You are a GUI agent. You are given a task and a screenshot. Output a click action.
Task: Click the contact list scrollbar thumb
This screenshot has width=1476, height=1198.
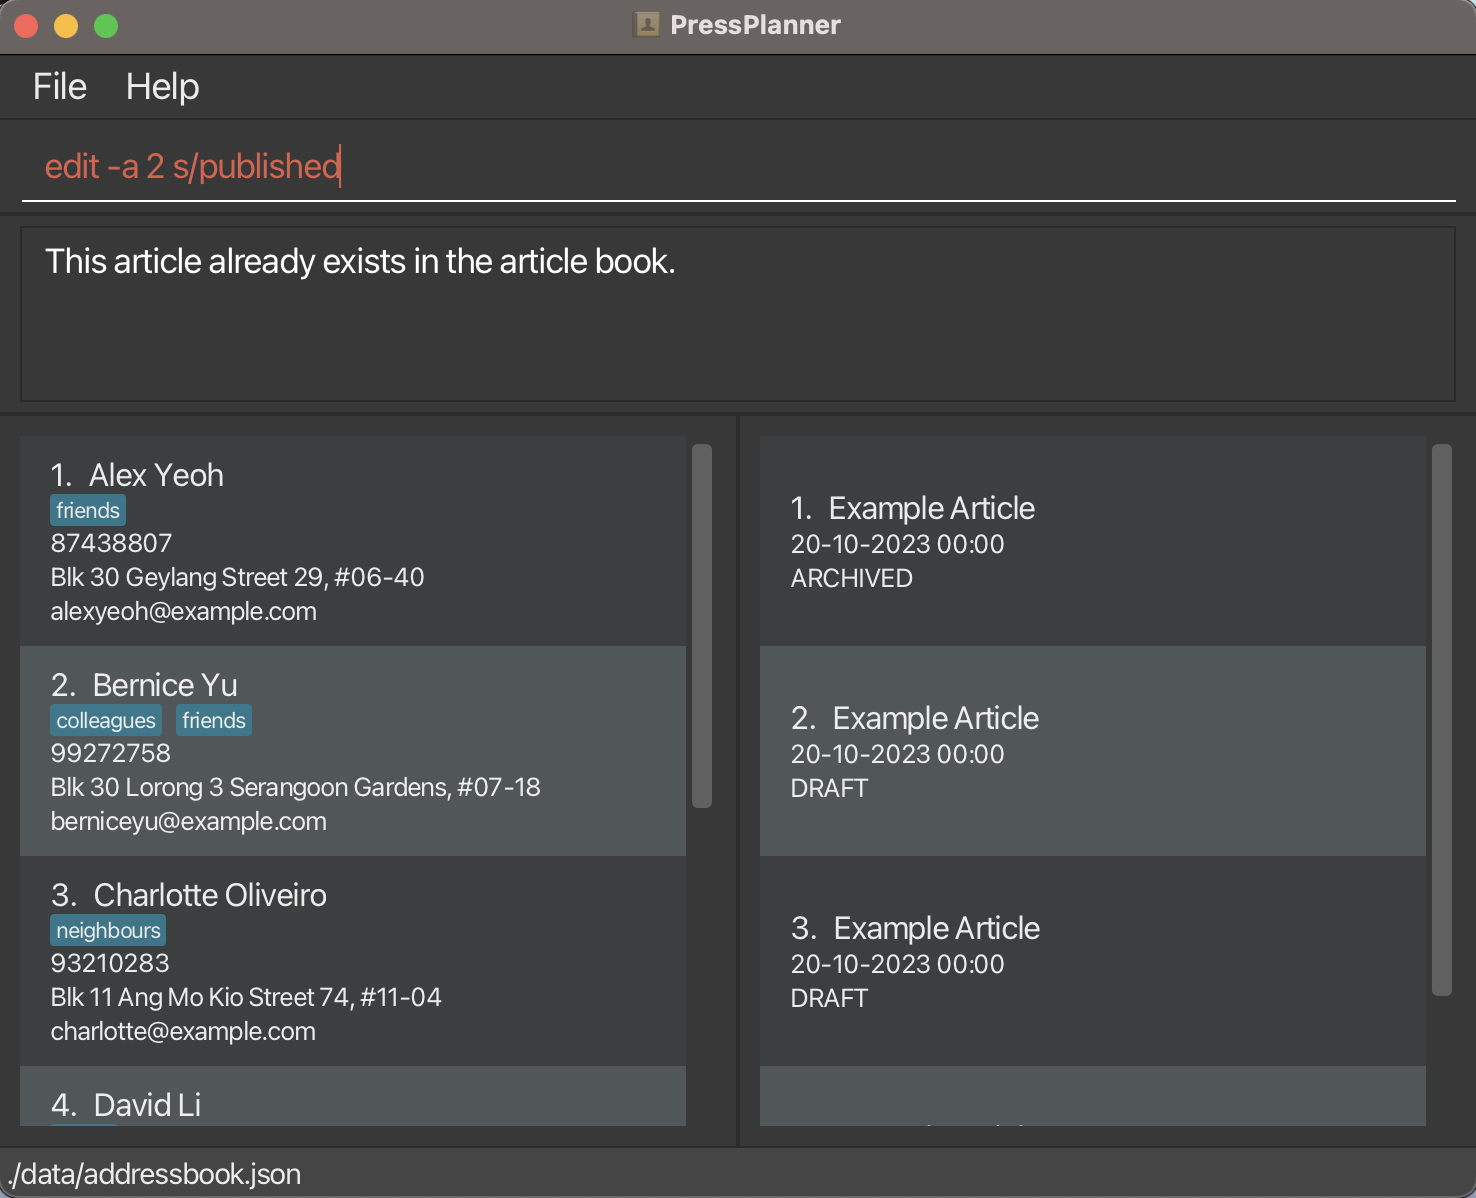coord(702,626)
